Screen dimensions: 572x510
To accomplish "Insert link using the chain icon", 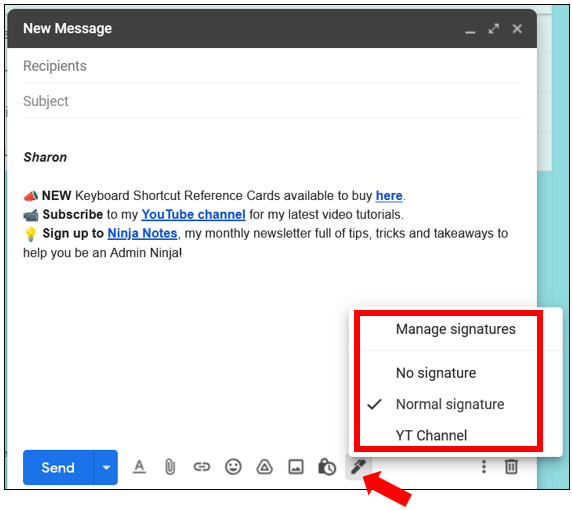I will tap(201, 467).
